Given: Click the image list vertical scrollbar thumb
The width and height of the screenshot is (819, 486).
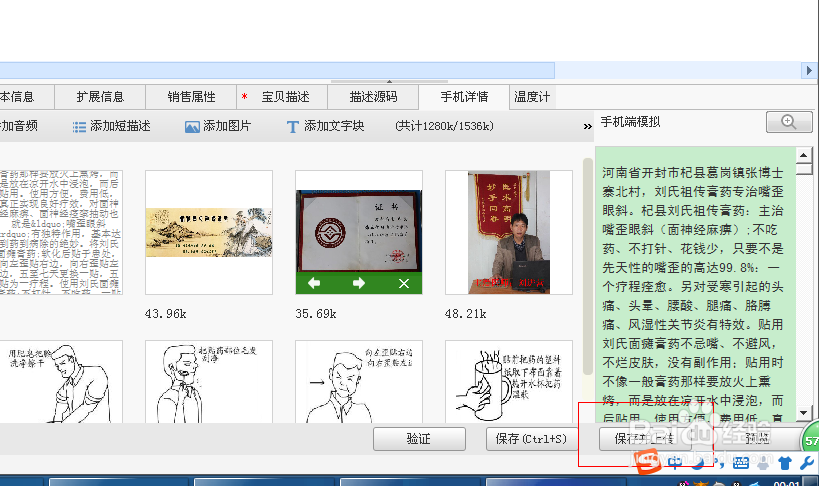Looking at the screenshot, I should [588, 267].
